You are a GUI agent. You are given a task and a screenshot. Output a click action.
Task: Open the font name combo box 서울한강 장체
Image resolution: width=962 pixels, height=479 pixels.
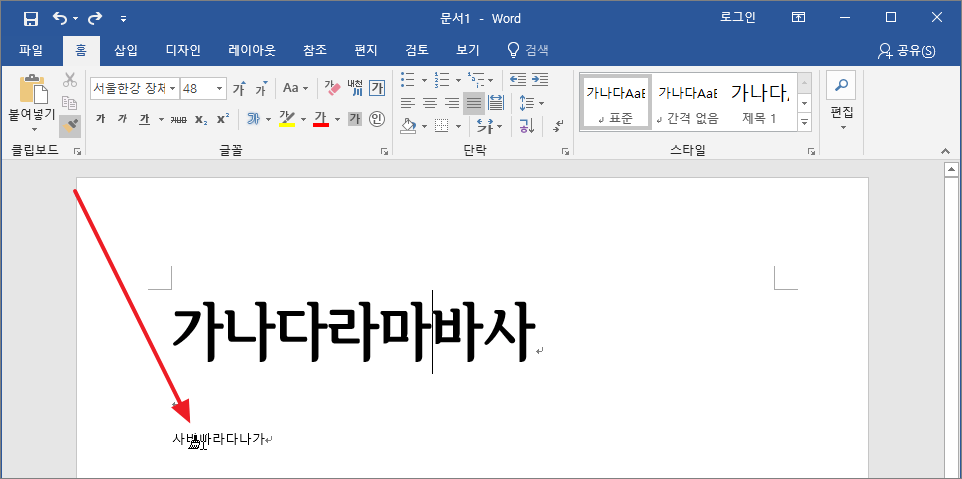[134, 88]
